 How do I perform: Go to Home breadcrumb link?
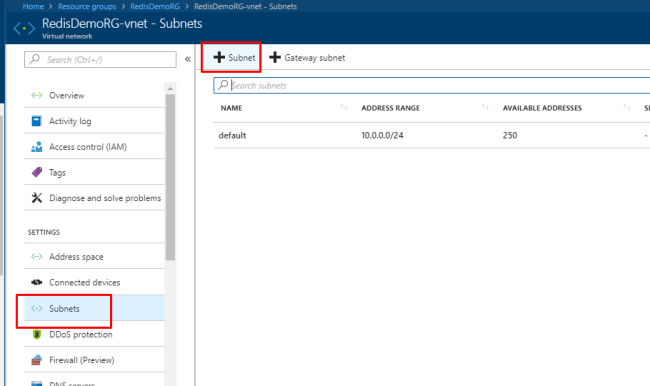33,6
